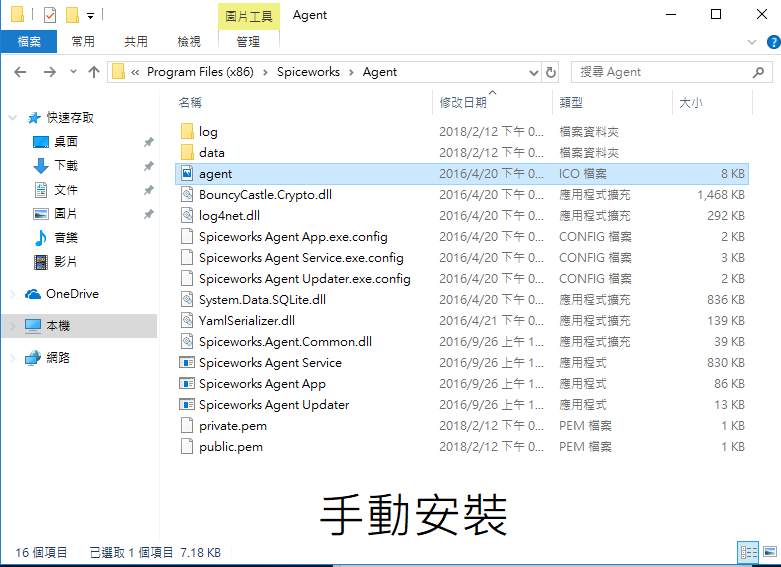Open 下載 in the navigation pane

[x=66, y=165]
